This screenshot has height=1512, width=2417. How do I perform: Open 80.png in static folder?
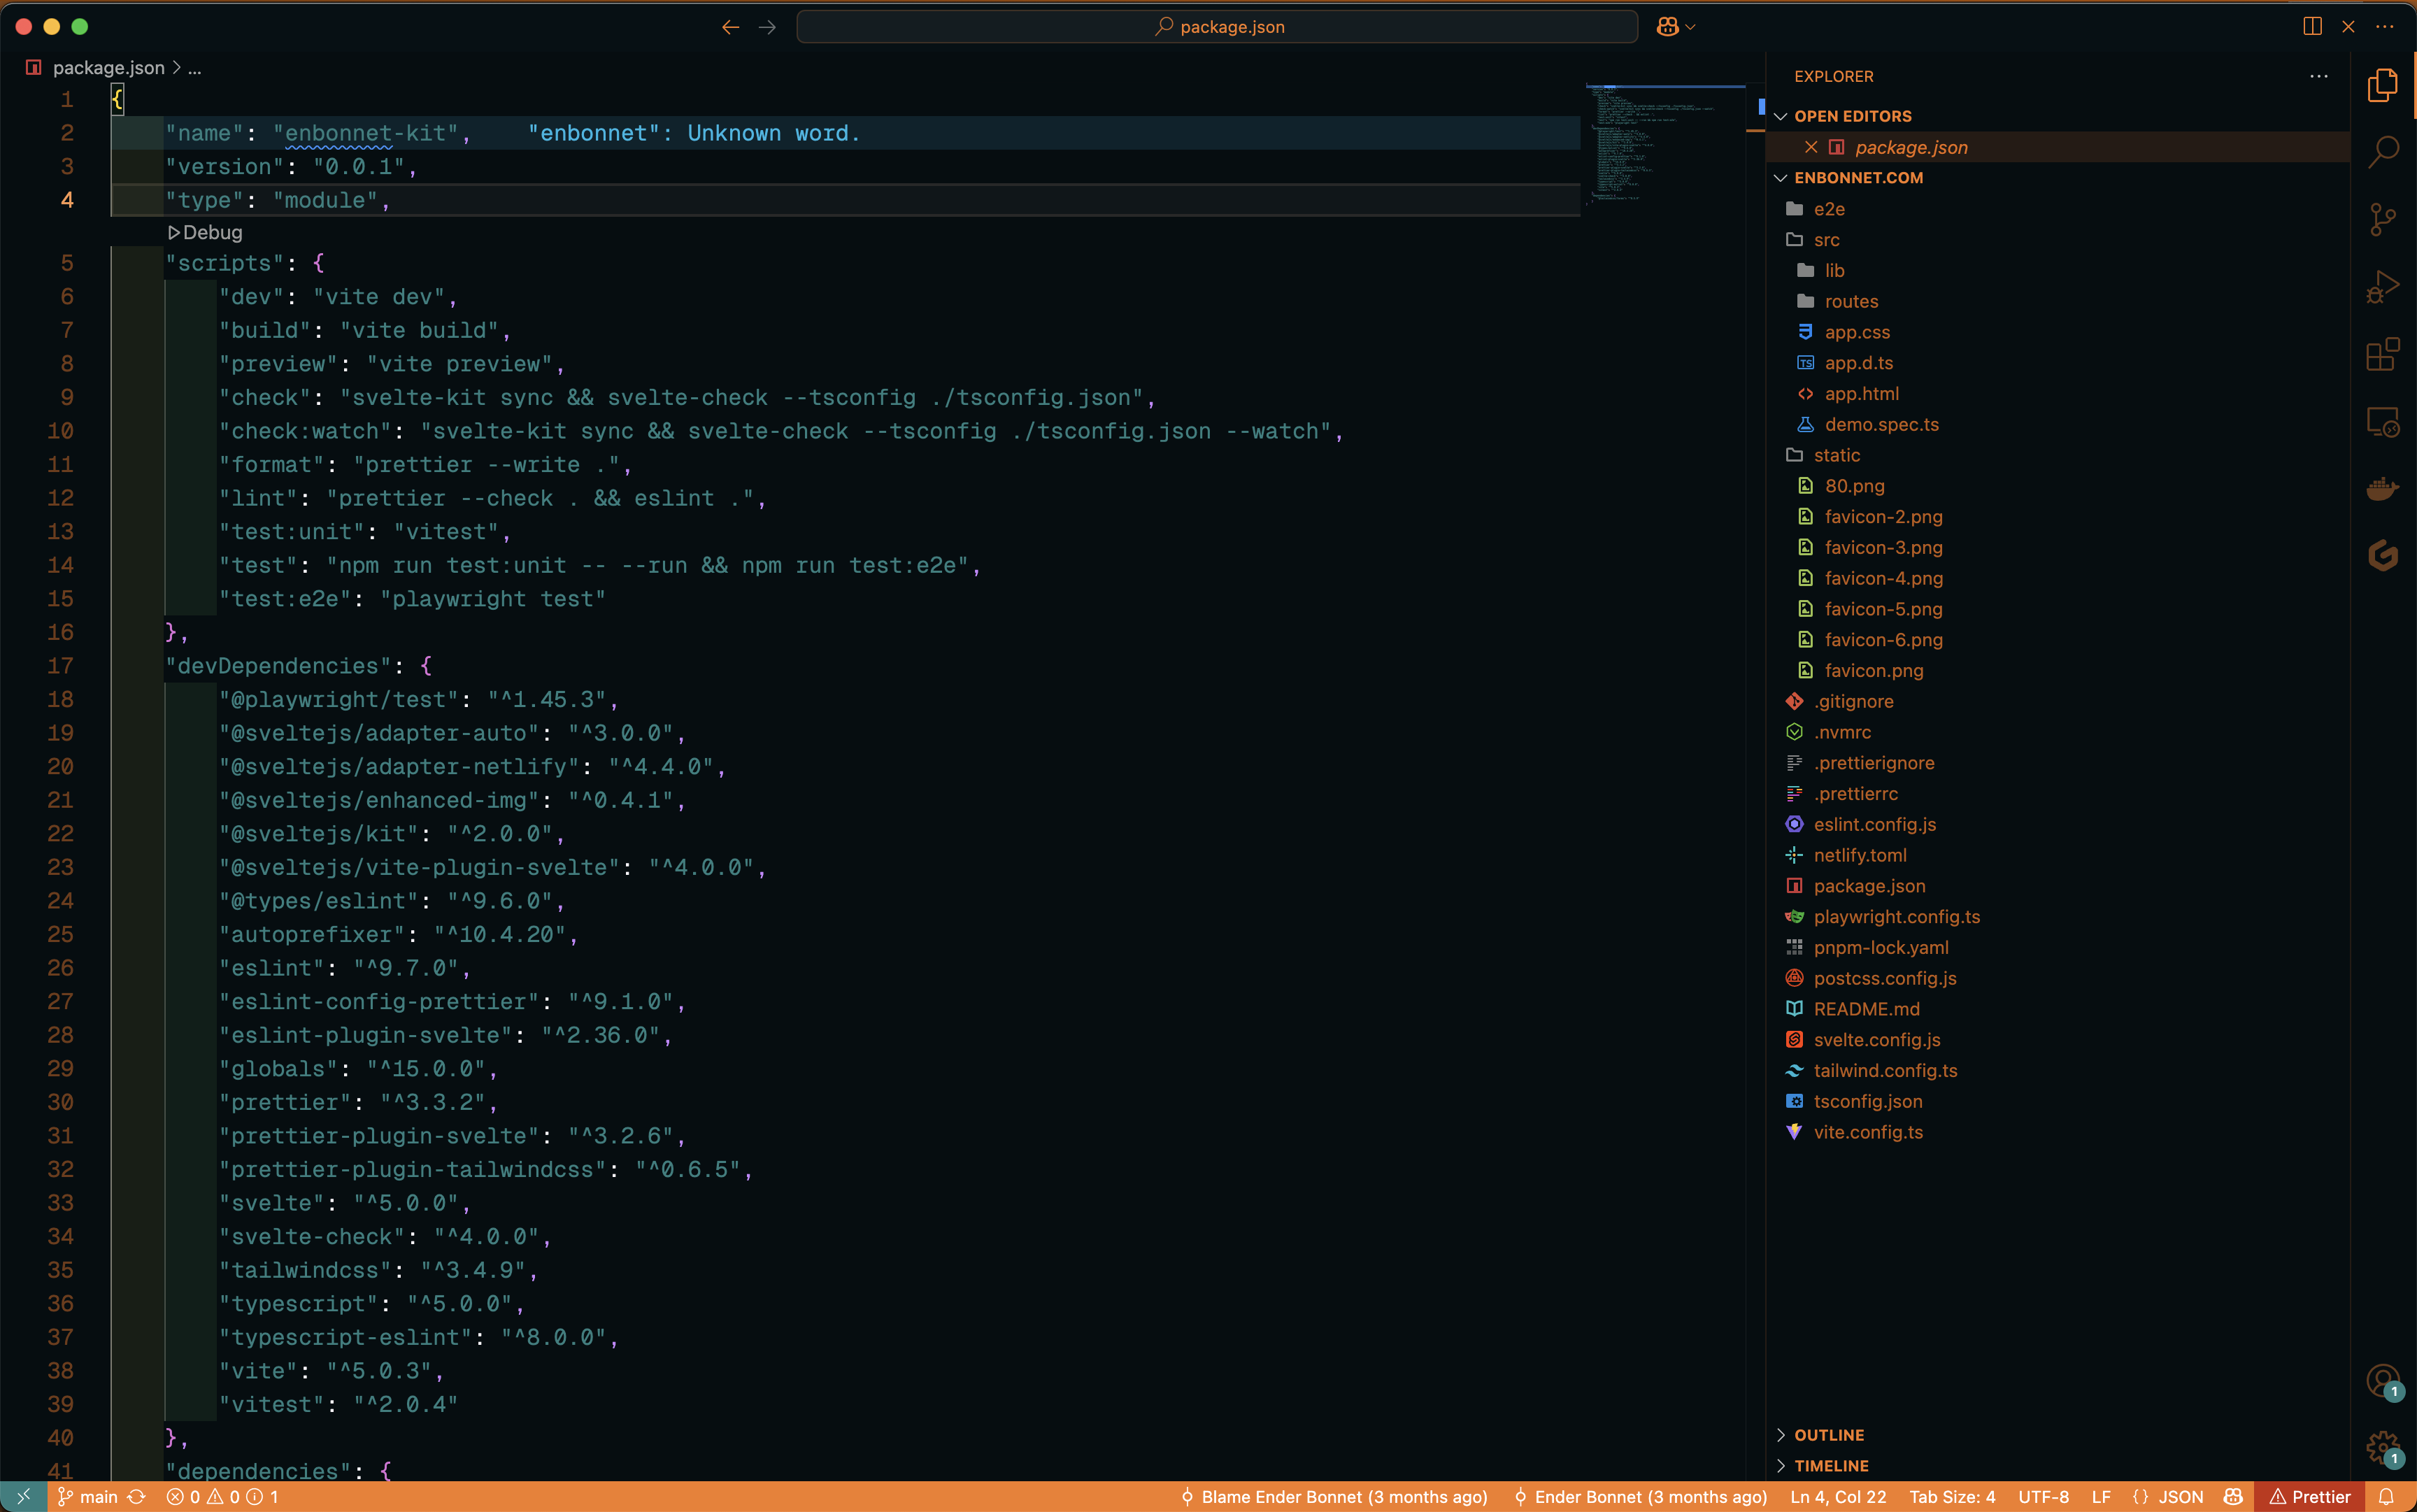tap(1854, 486)
